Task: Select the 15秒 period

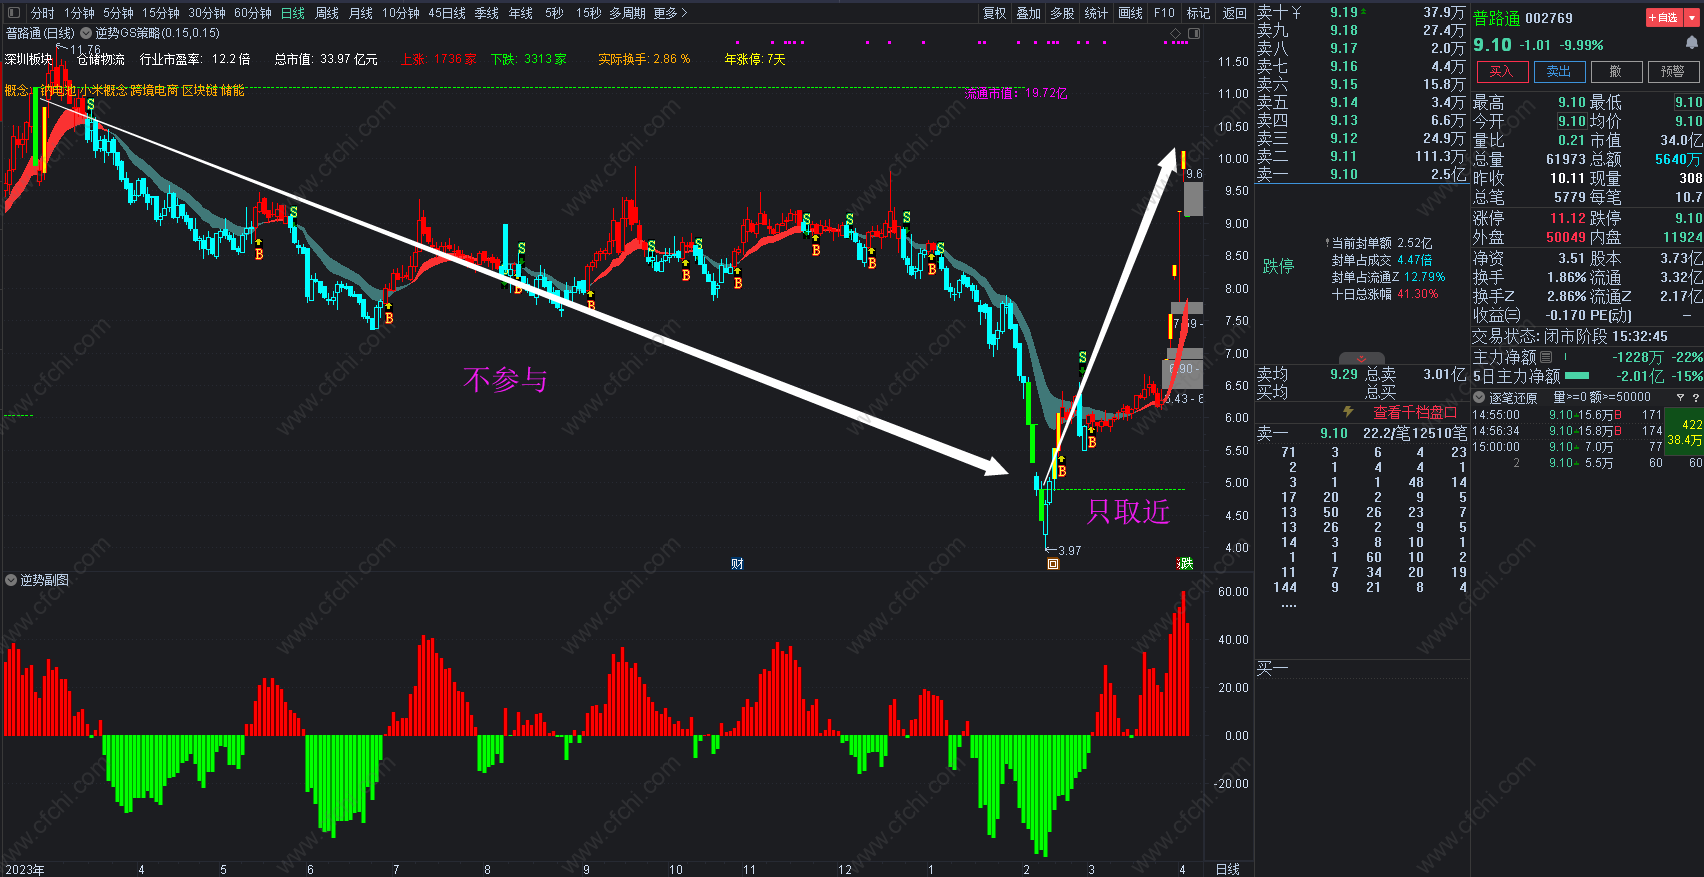Action: pyautogui.click(x=589, y=13)
